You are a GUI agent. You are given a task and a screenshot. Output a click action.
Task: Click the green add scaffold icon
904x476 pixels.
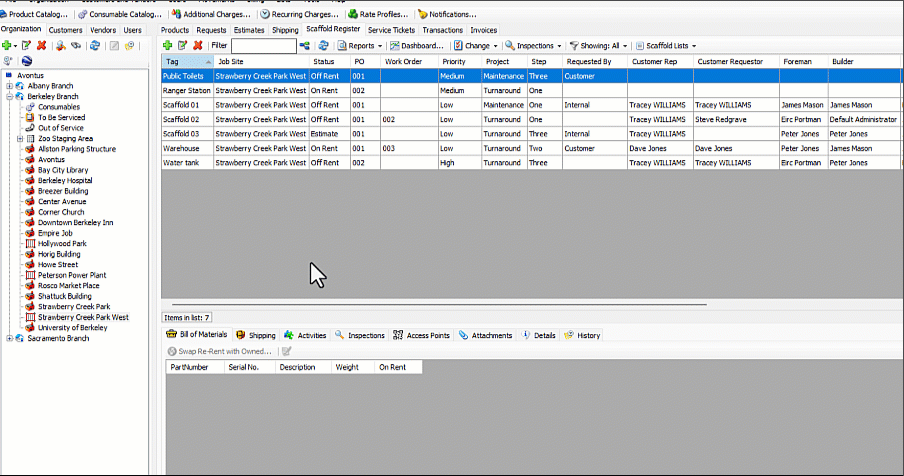point(167,46)
